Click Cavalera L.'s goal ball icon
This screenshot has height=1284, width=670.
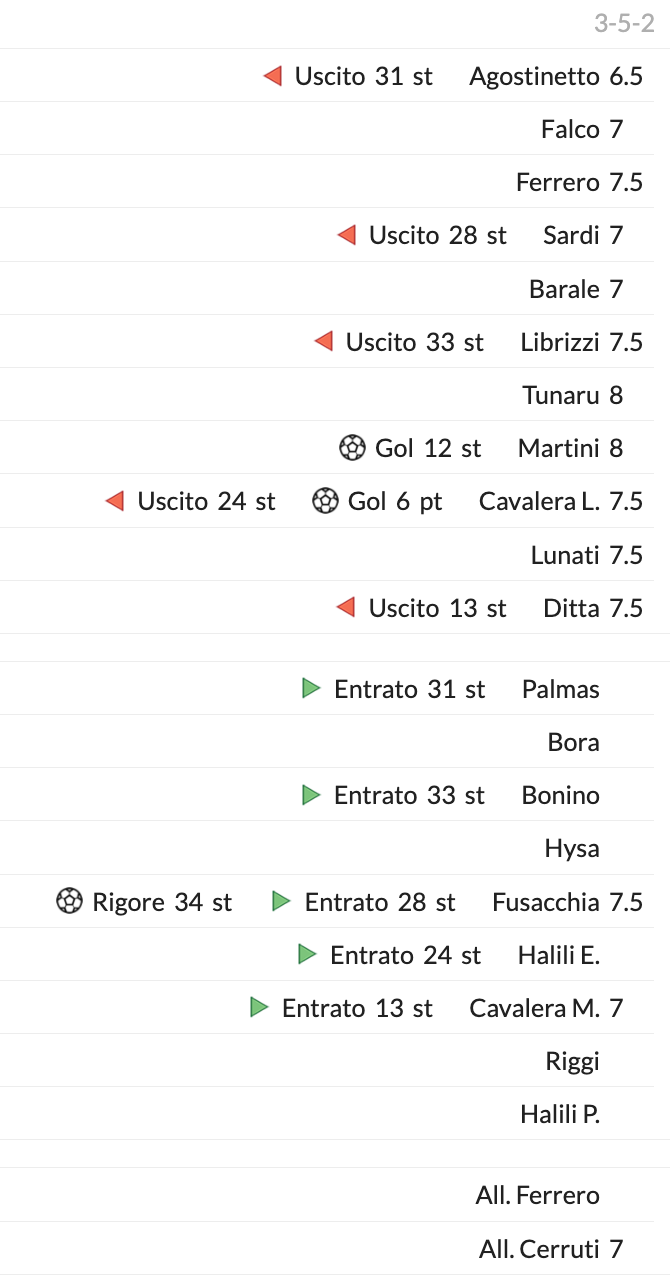[x=325, y=501]
